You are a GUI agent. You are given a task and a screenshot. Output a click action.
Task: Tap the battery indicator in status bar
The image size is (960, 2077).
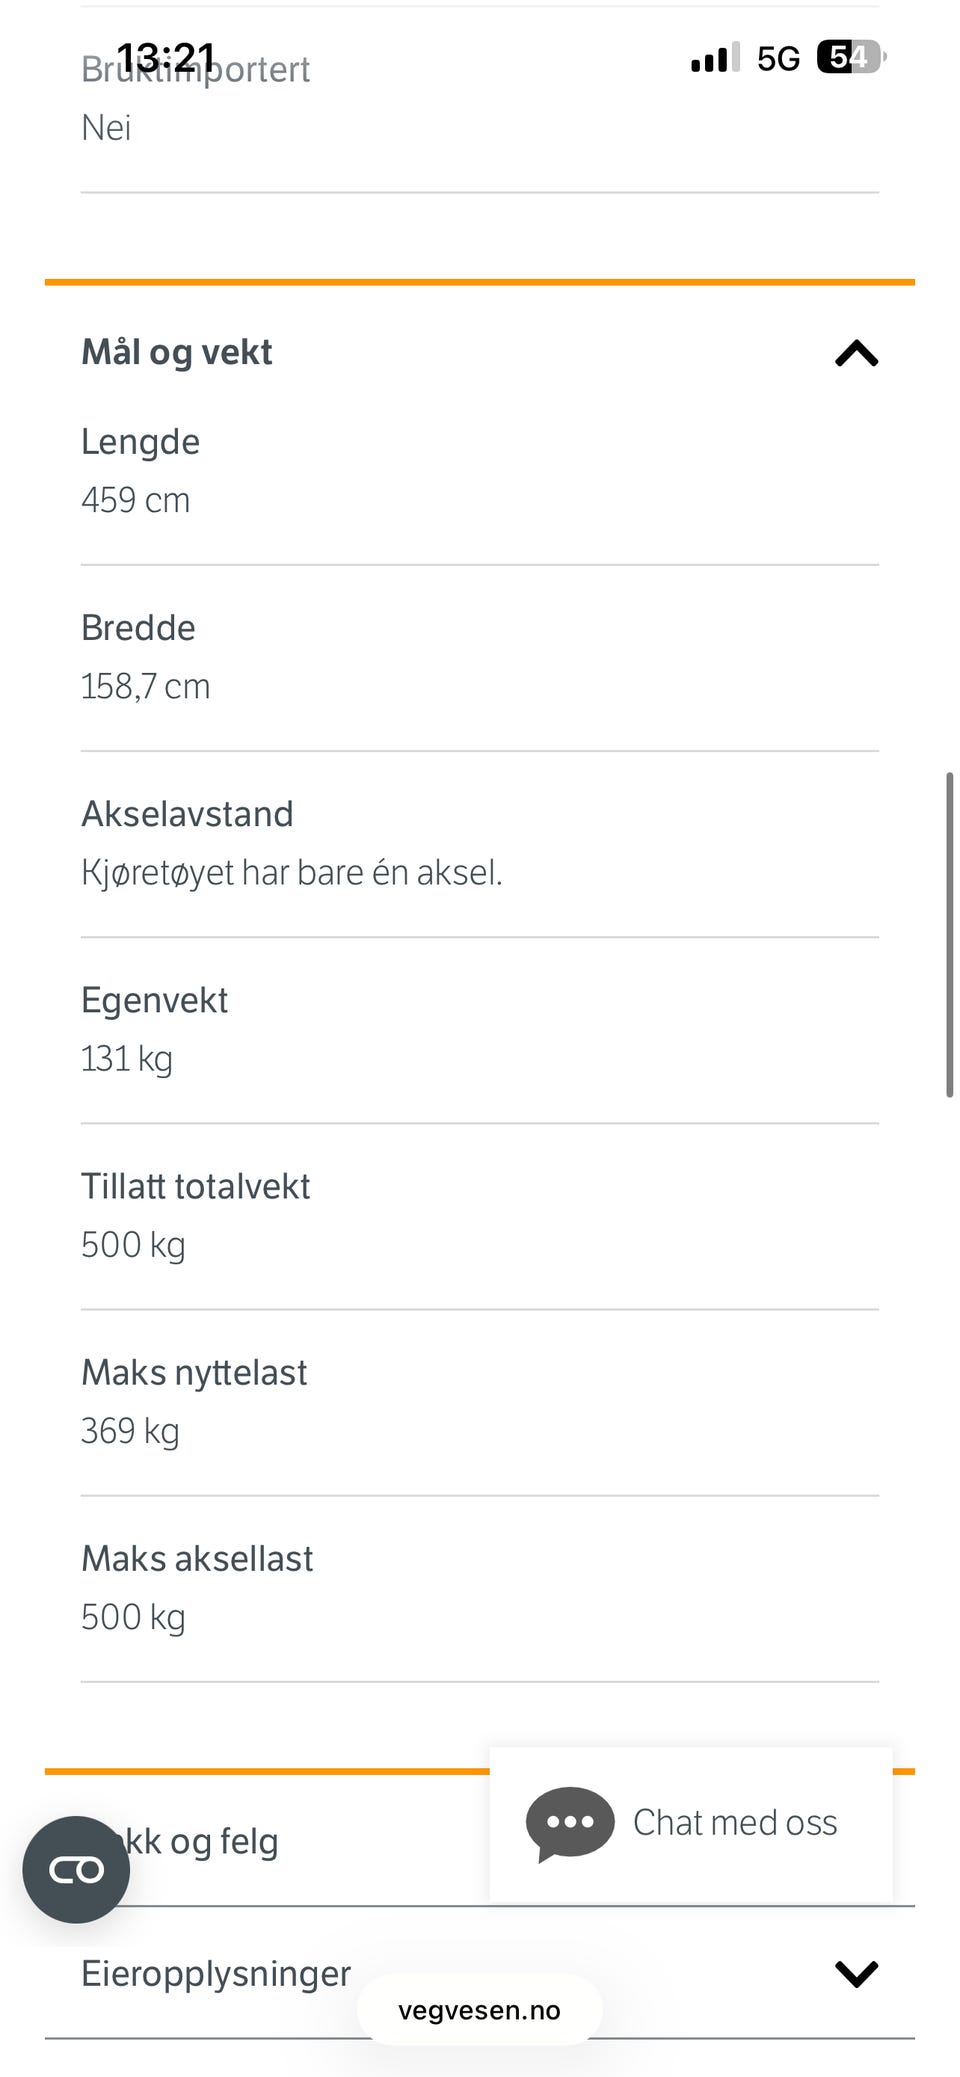(851, 57)
